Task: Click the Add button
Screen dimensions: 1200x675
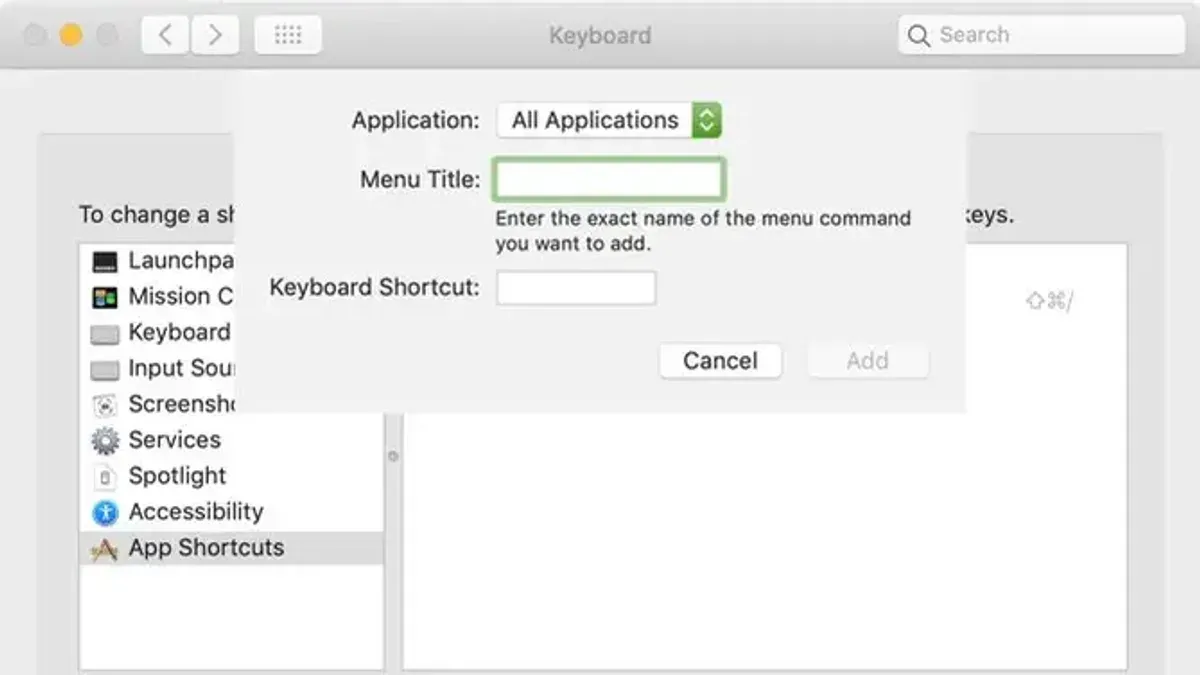Action: (x=868, y=361)
